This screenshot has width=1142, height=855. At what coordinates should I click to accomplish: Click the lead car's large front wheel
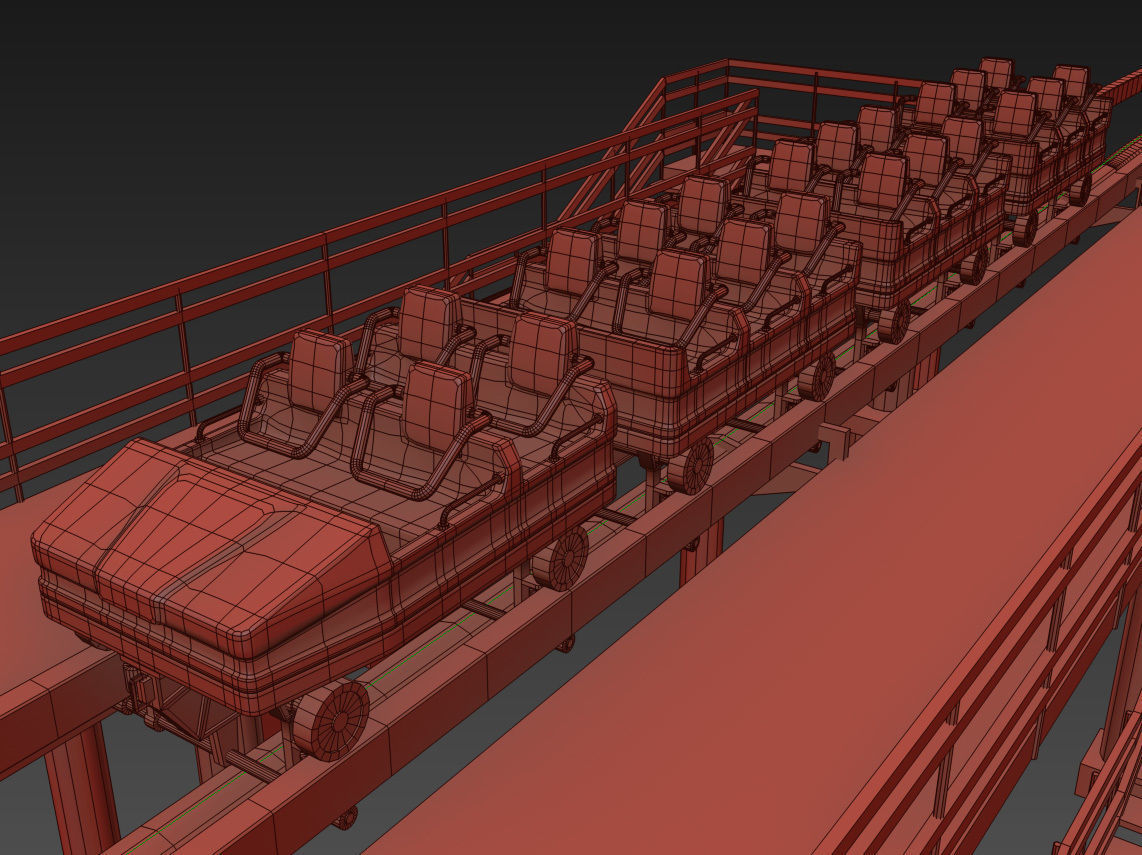[330, 720]
